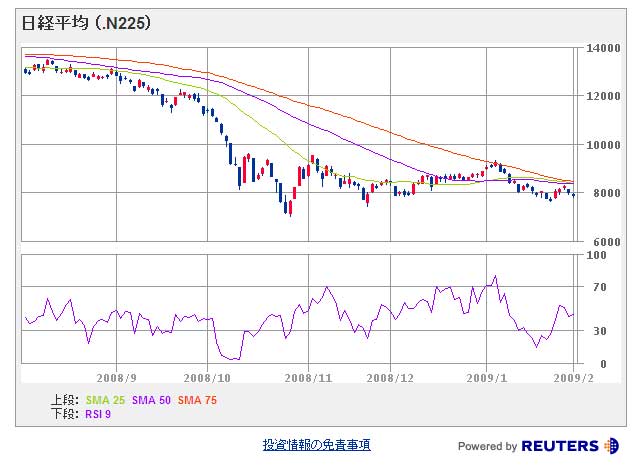Click the Powered by text
This screenshot has width=641, height=468.
(x=487, y=446)
